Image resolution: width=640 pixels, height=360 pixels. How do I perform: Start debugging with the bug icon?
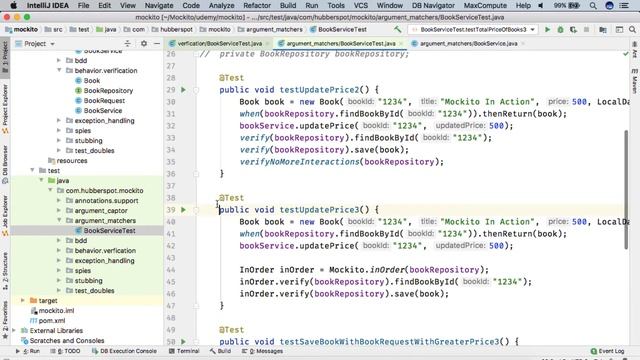point(560,29)
